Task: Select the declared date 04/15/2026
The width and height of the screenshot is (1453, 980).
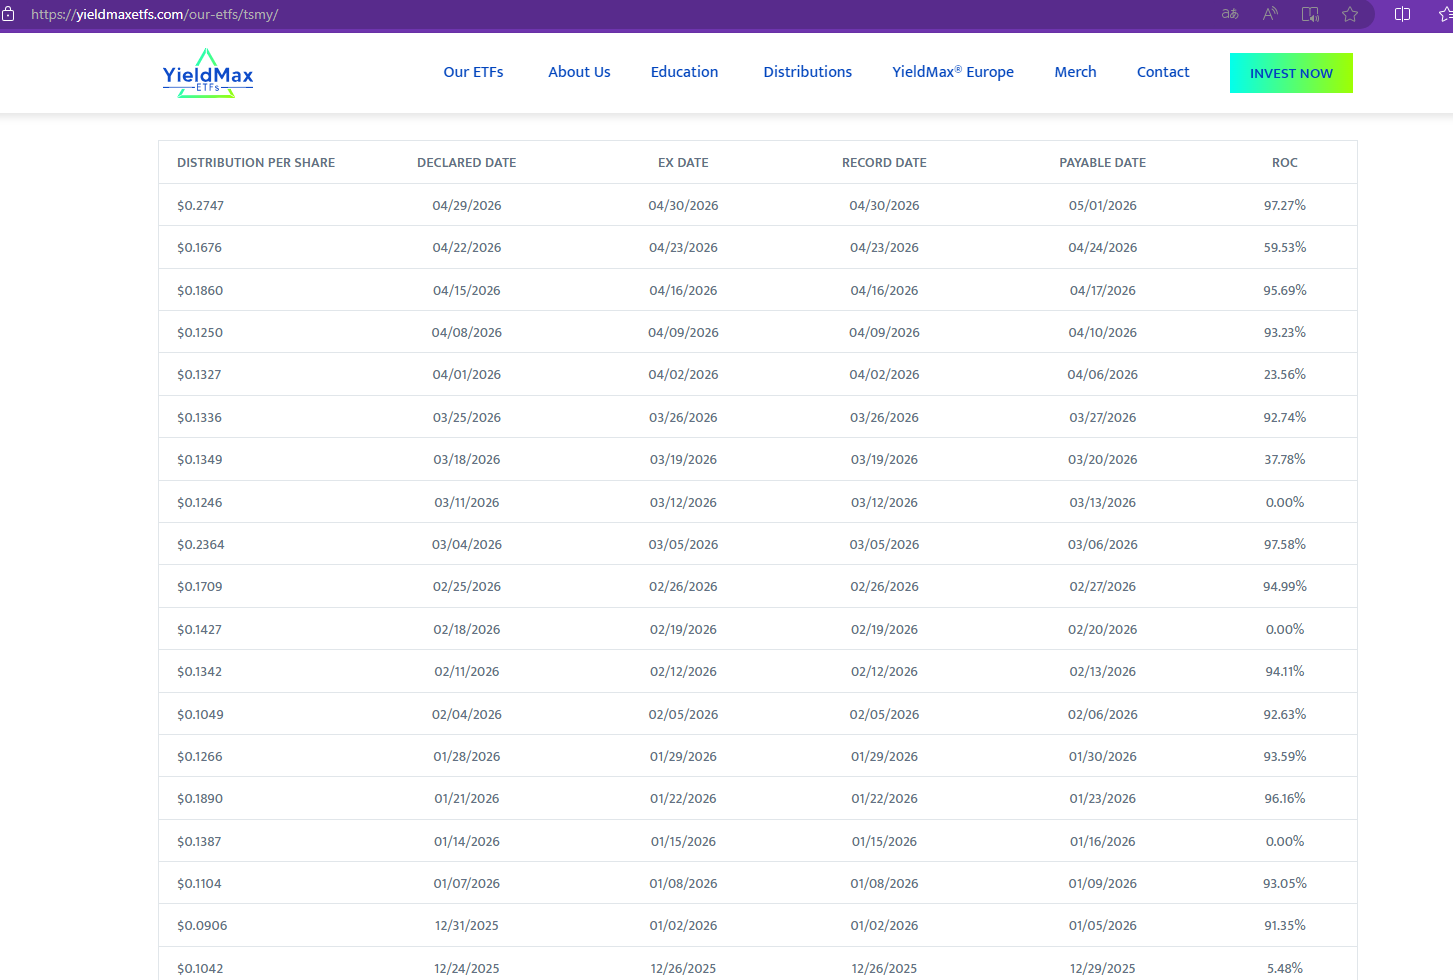Action: click(467, 291)
